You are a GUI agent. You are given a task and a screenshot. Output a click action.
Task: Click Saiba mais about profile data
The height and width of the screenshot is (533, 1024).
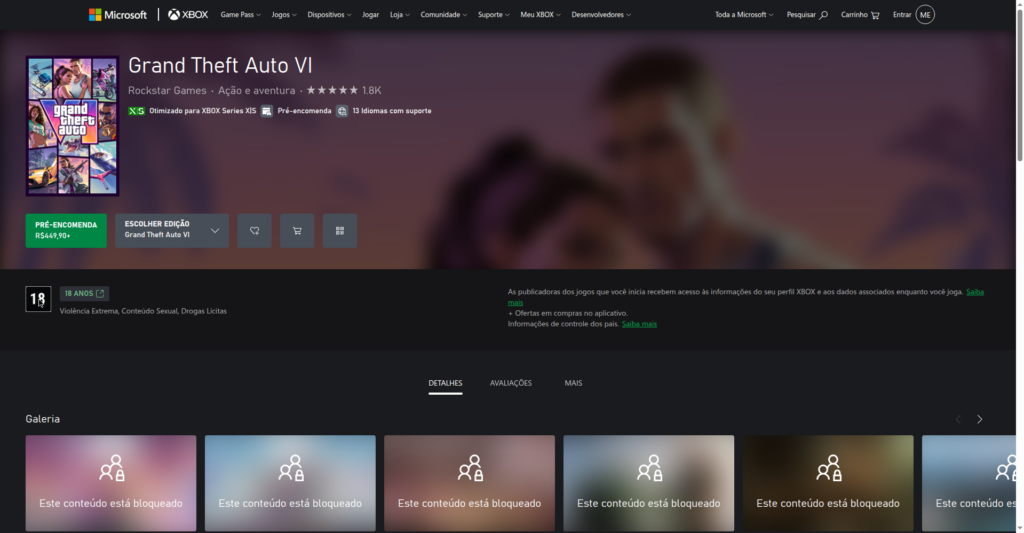pos(974,292)
